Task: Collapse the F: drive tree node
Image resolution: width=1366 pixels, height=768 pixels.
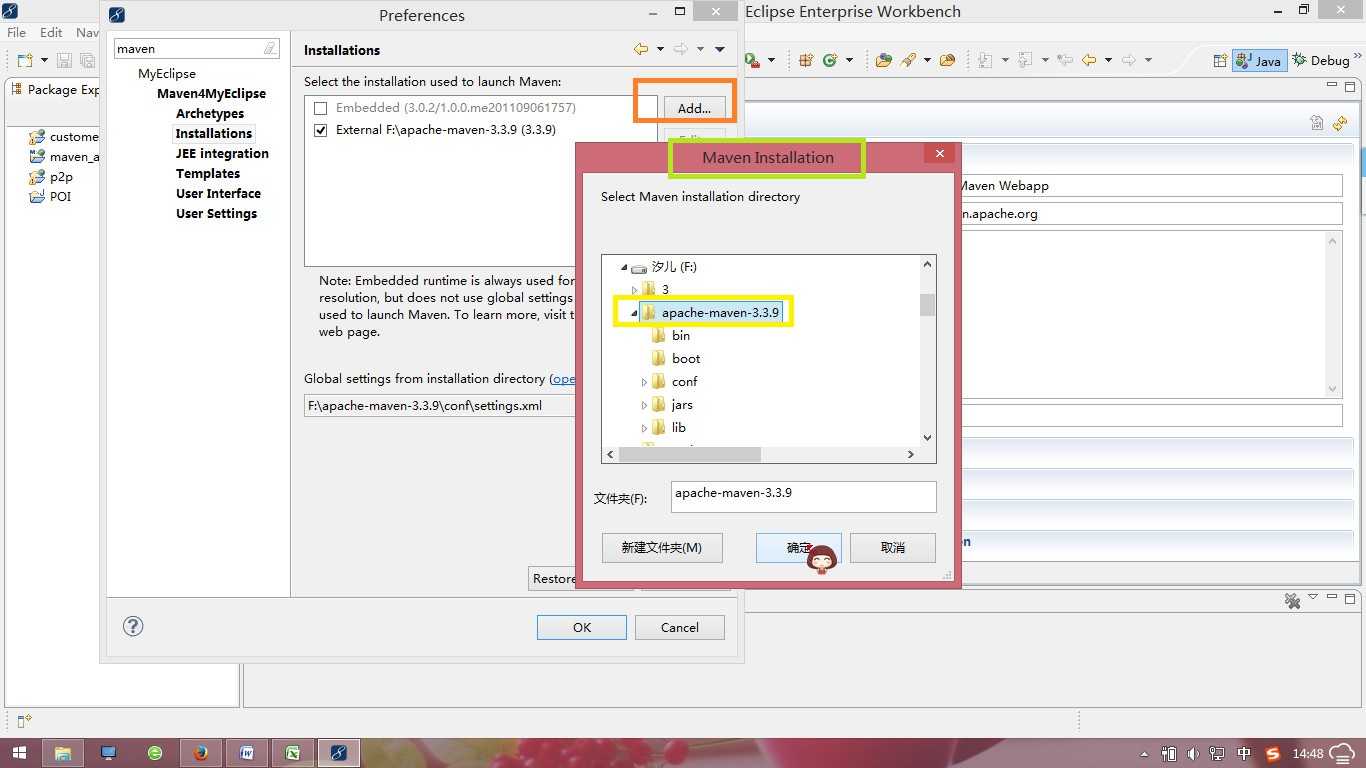Action: [x=625, y=267]
